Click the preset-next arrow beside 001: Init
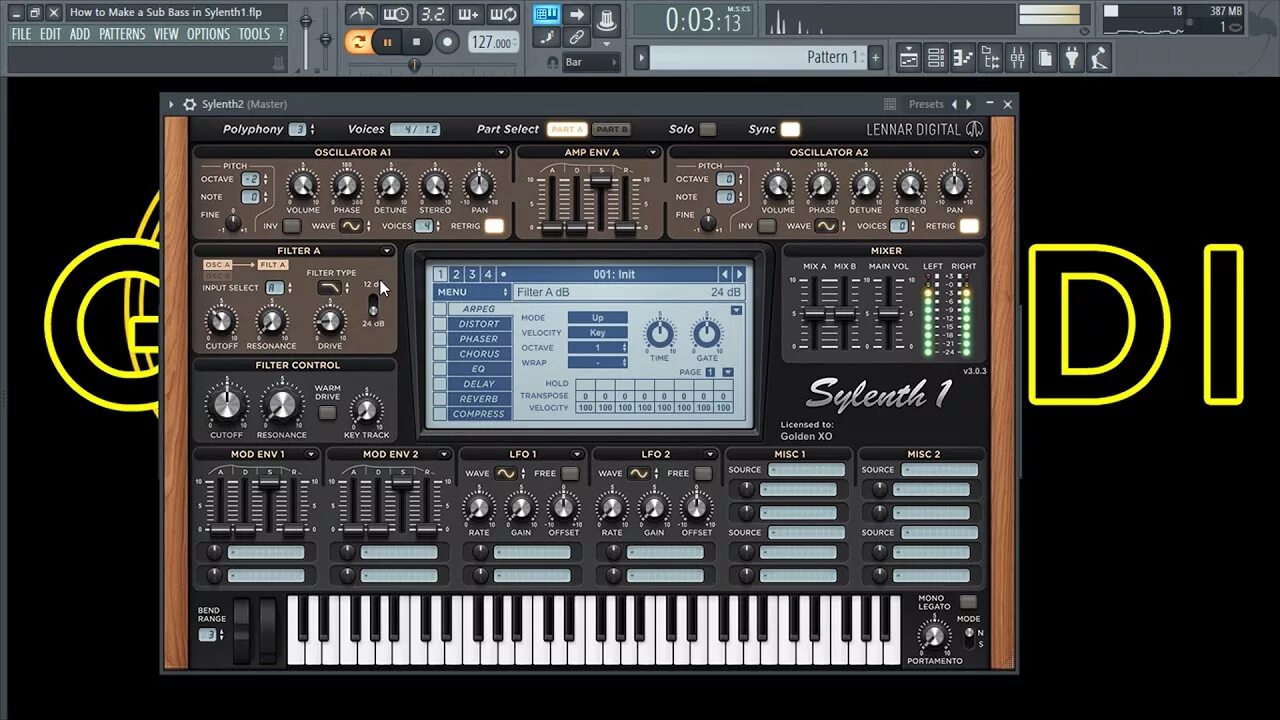This screenshot has width=1280, height=720. tap(740, 274)
